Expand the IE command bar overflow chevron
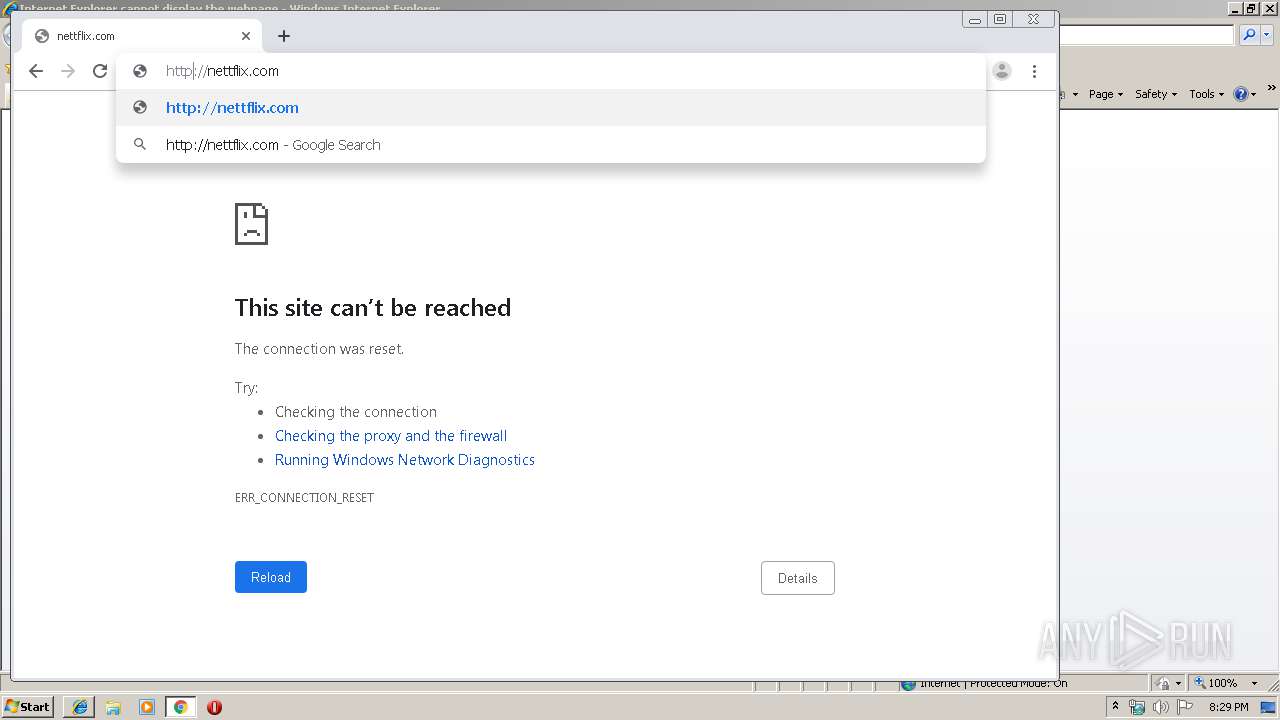 pyautogui.click(x=1273, y=89)
